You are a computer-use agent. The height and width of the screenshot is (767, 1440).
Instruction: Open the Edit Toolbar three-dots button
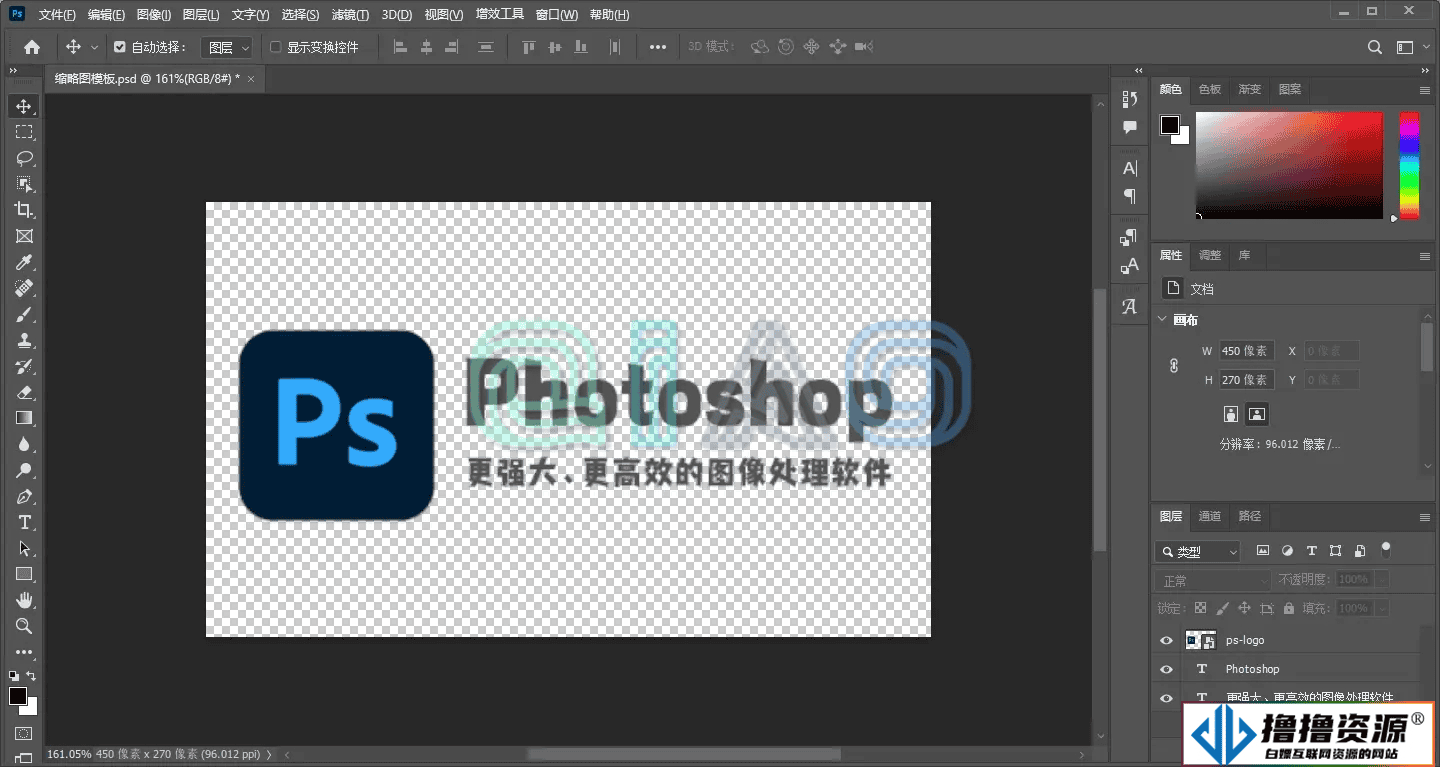coord(24,652)
